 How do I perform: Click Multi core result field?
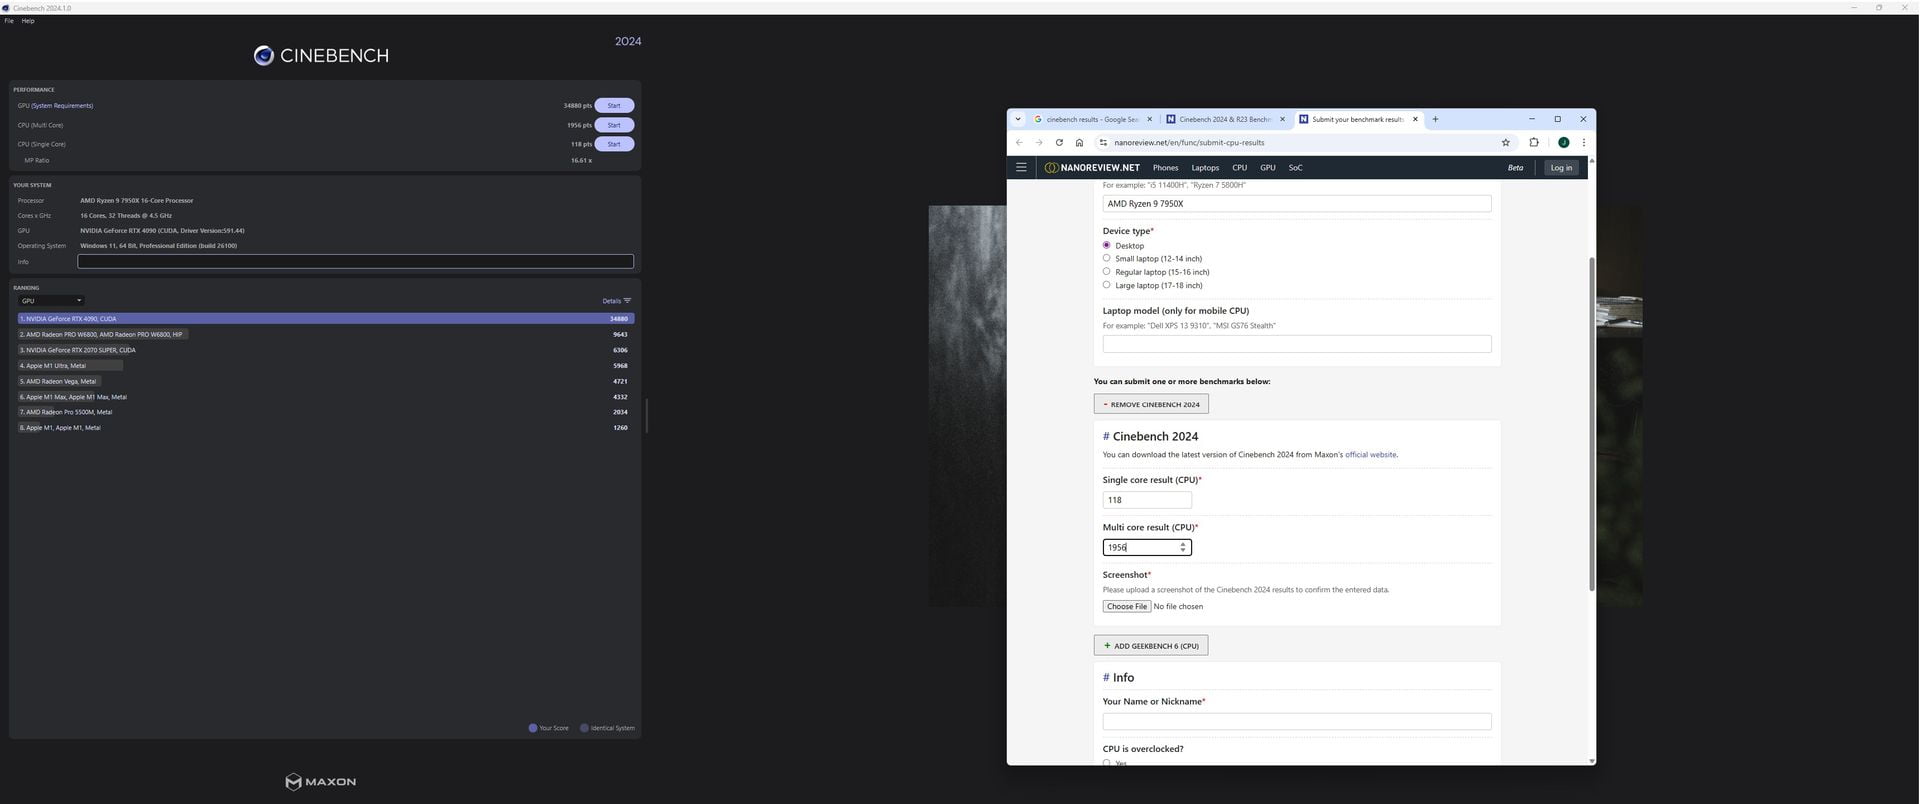pyautogui.click(x=1147, y=547)
